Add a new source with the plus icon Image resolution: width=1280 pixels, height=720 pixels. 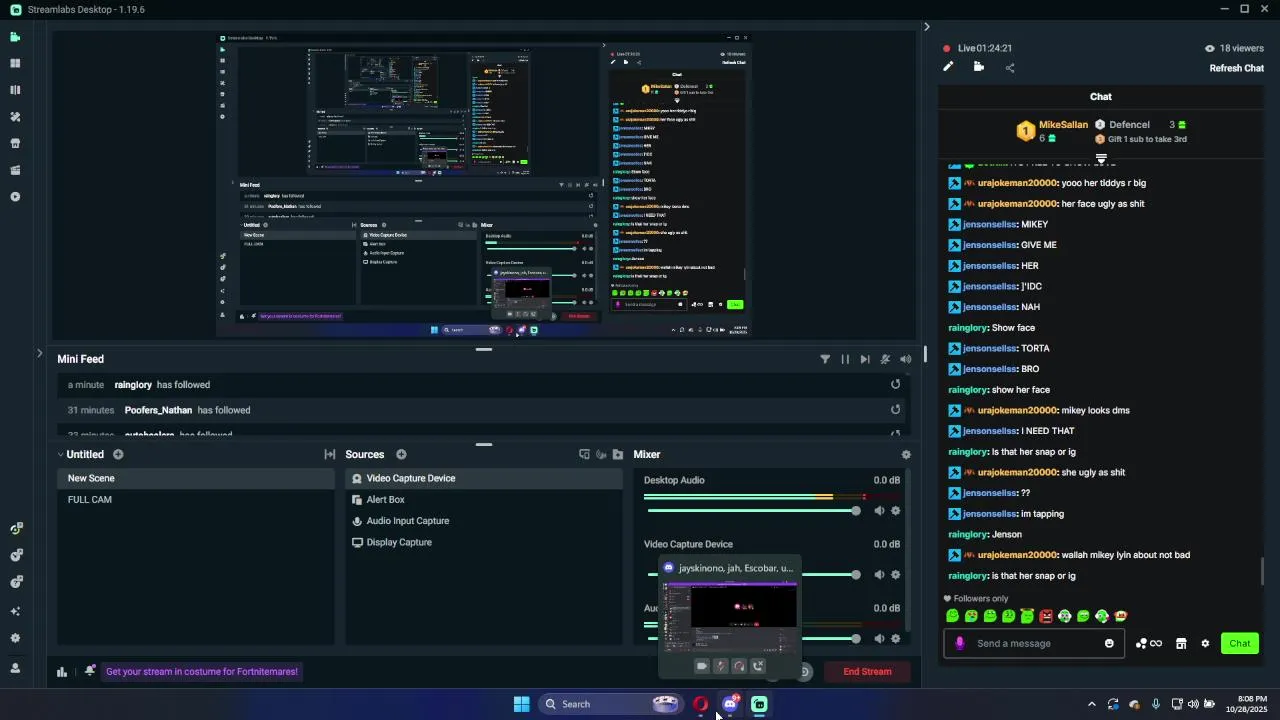pos(401,454)
